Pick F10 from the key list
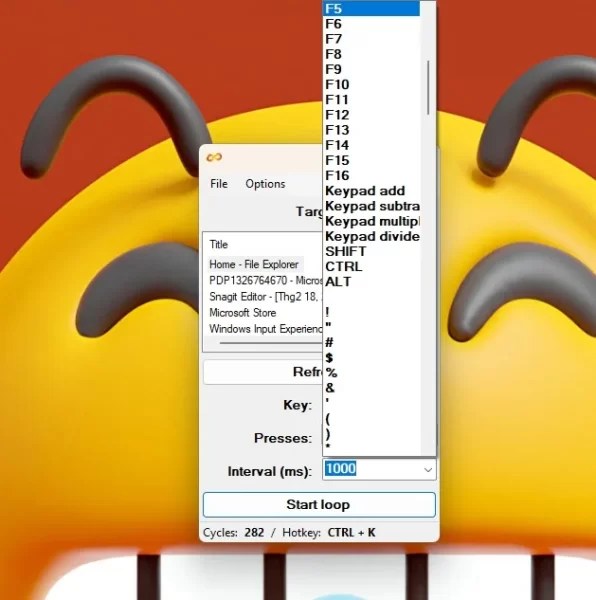The image size is (596, 600). (371, 84)
